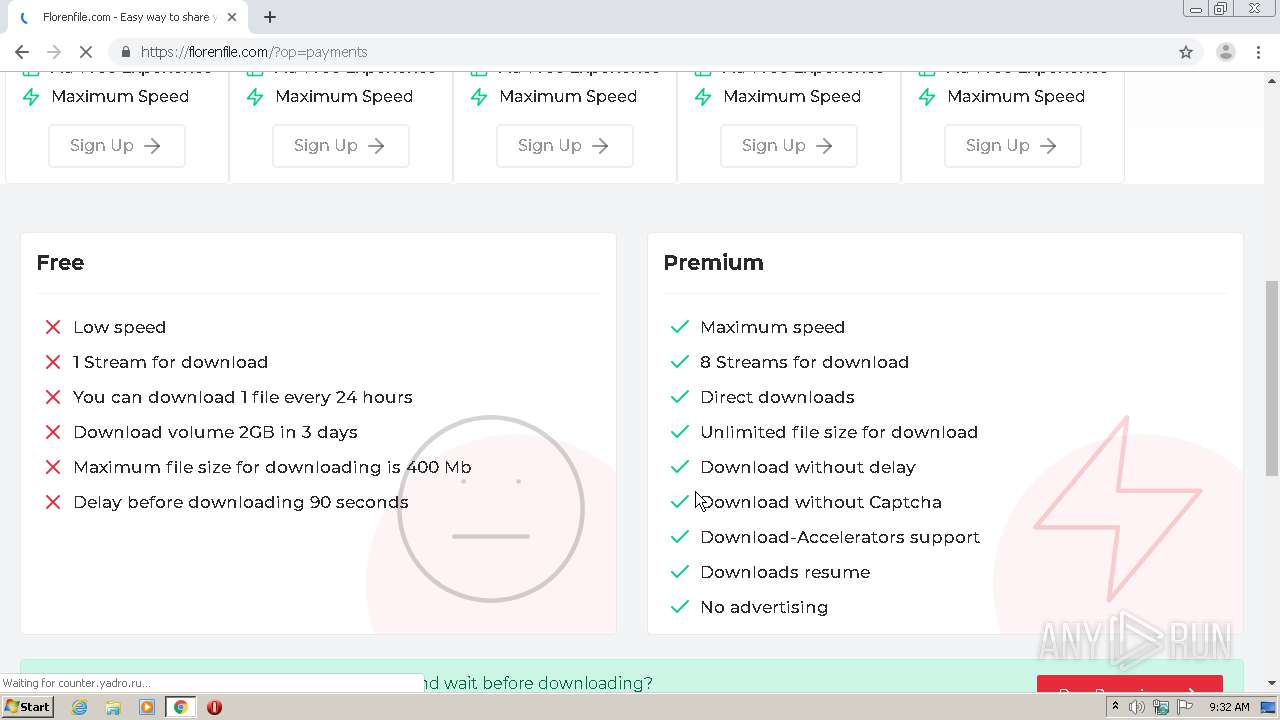Screen dimensions: 1280x720
Task: Click the 'wait before downloading?' banner text
Action: click(537, 683)
